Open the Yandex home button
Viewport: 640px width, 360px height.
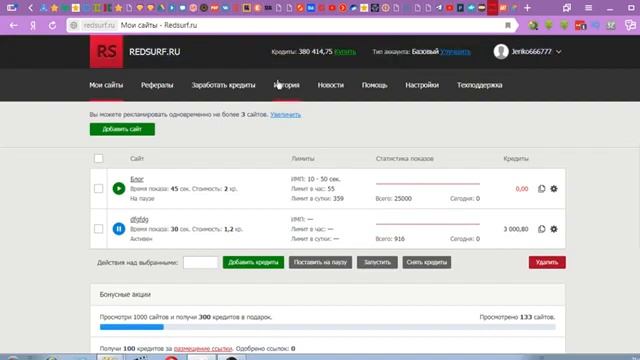coord(33,25)
